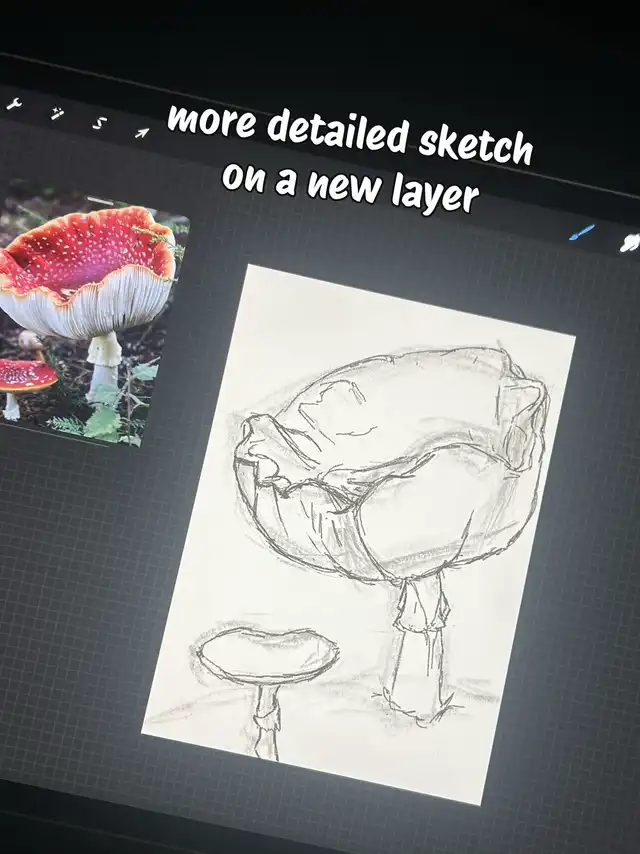Screen dimensions: 640x854
Task: Select the Smudge finger tool
Action: coord(630,242)
